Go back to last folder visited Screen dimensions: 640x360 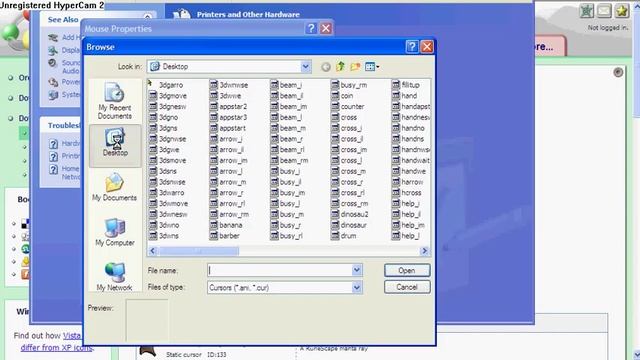pos(325,67)
